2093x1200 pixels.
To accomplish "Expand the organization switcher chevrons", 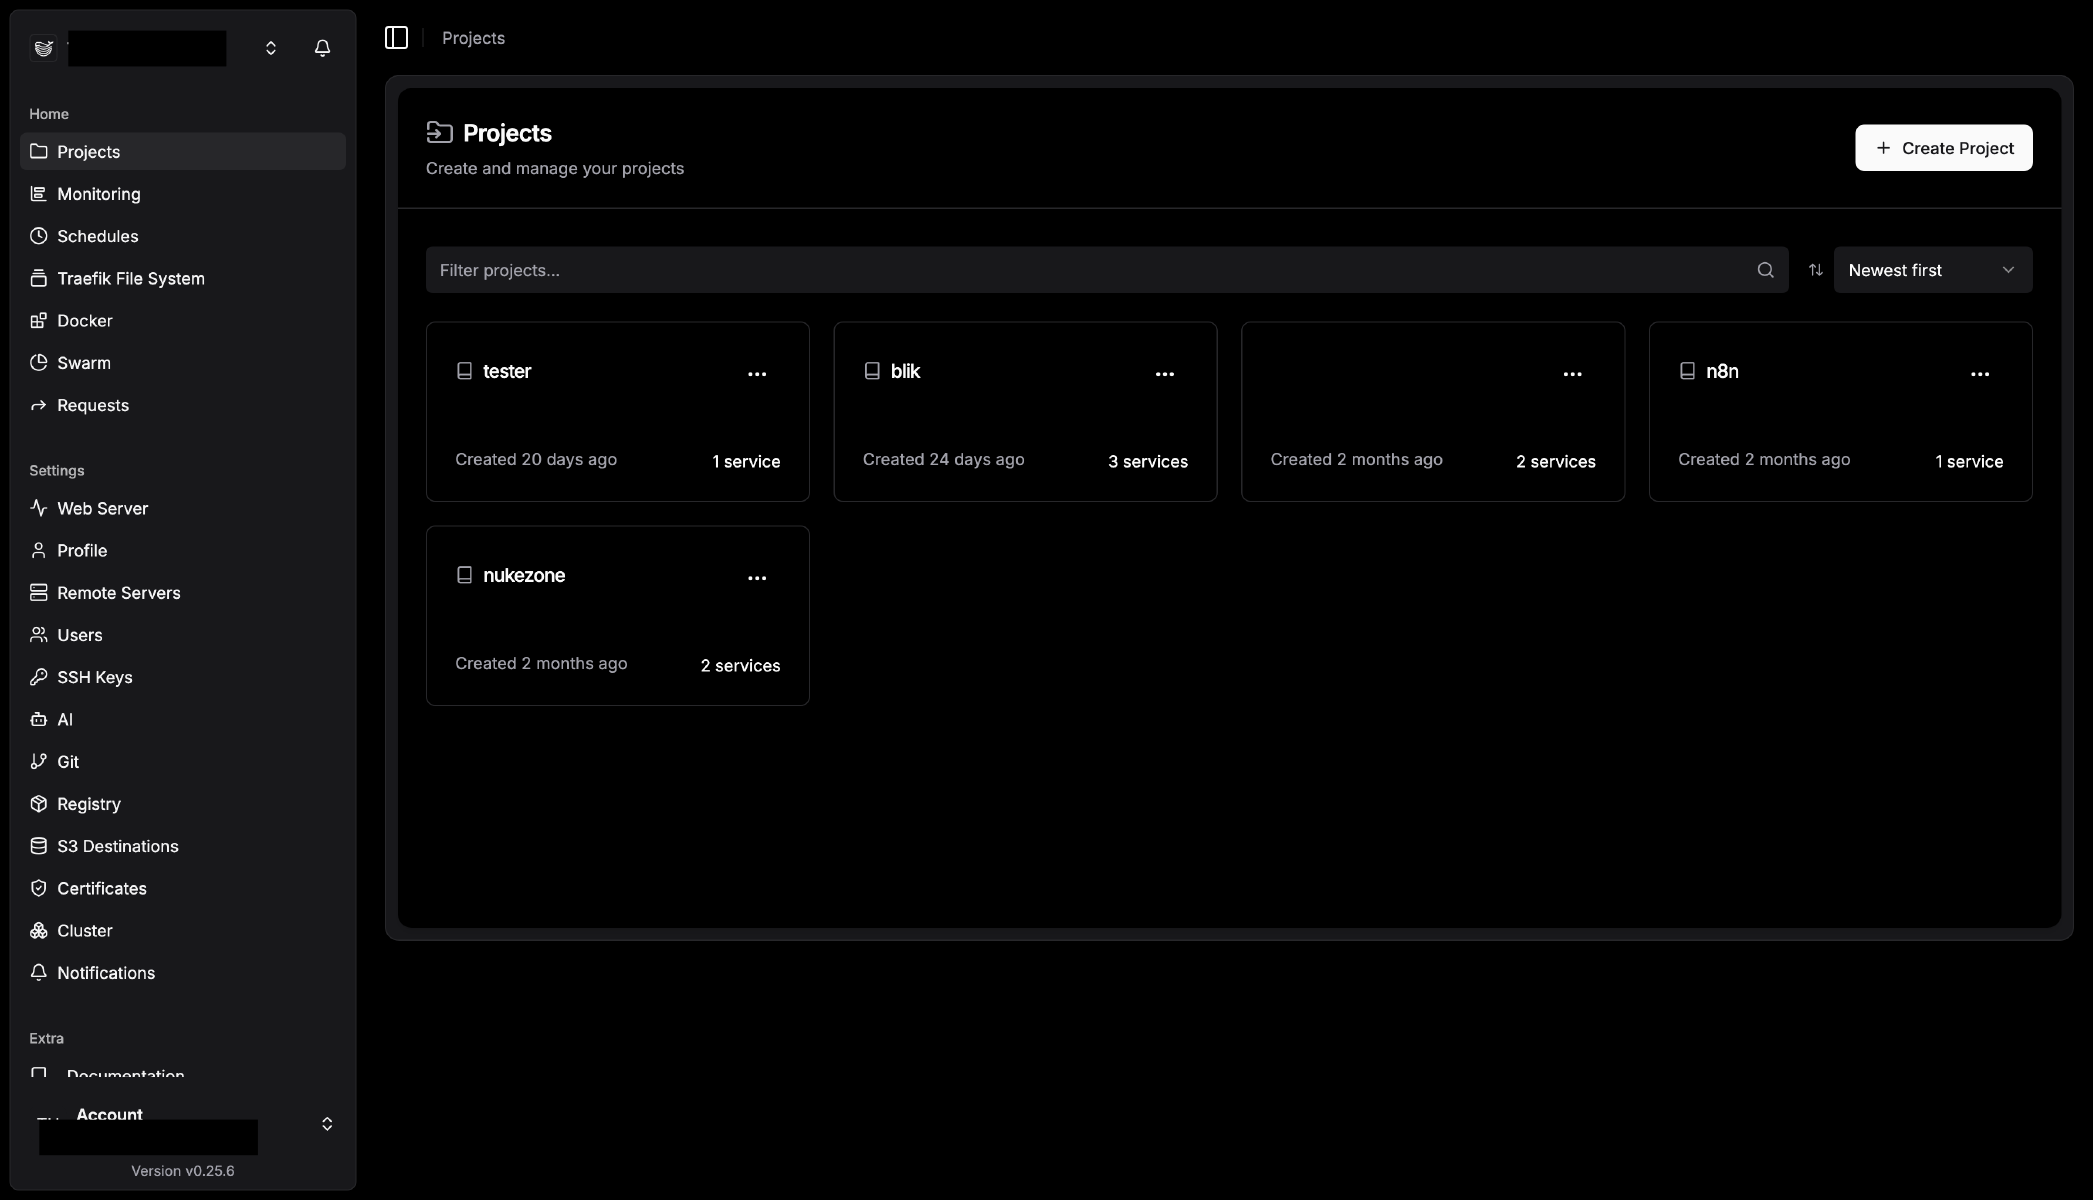I will (270, 48).
